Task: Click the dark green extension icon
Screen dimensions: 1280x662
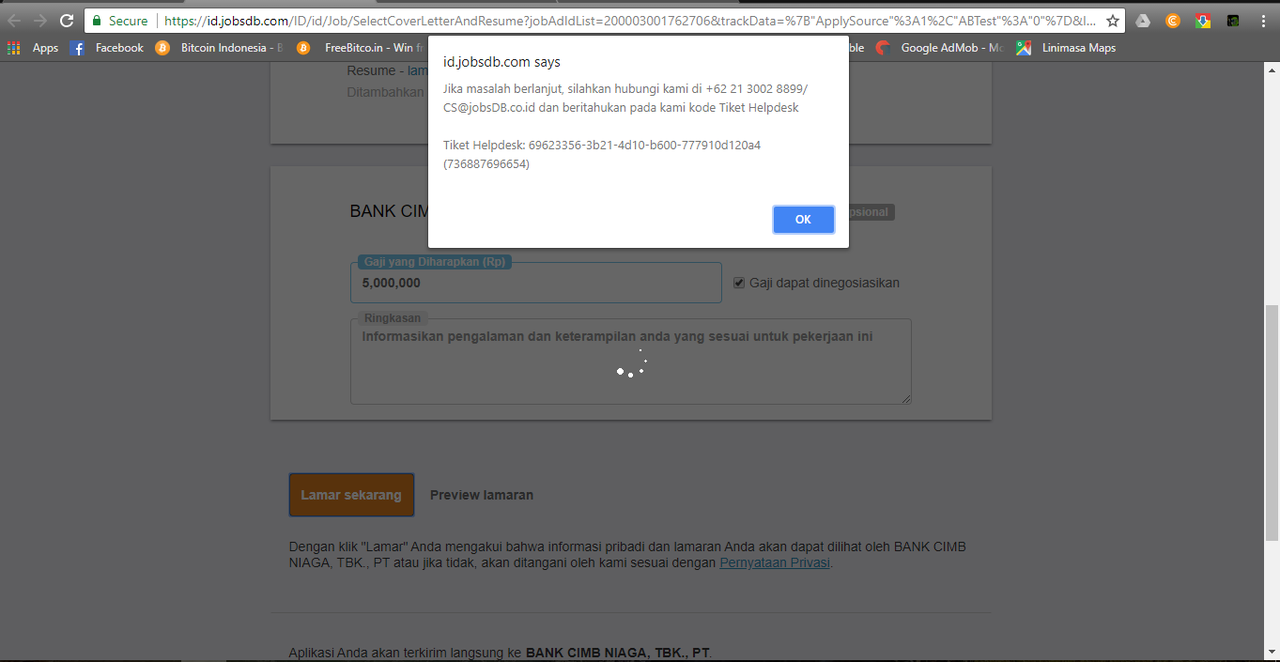Action: (1233, 20)
